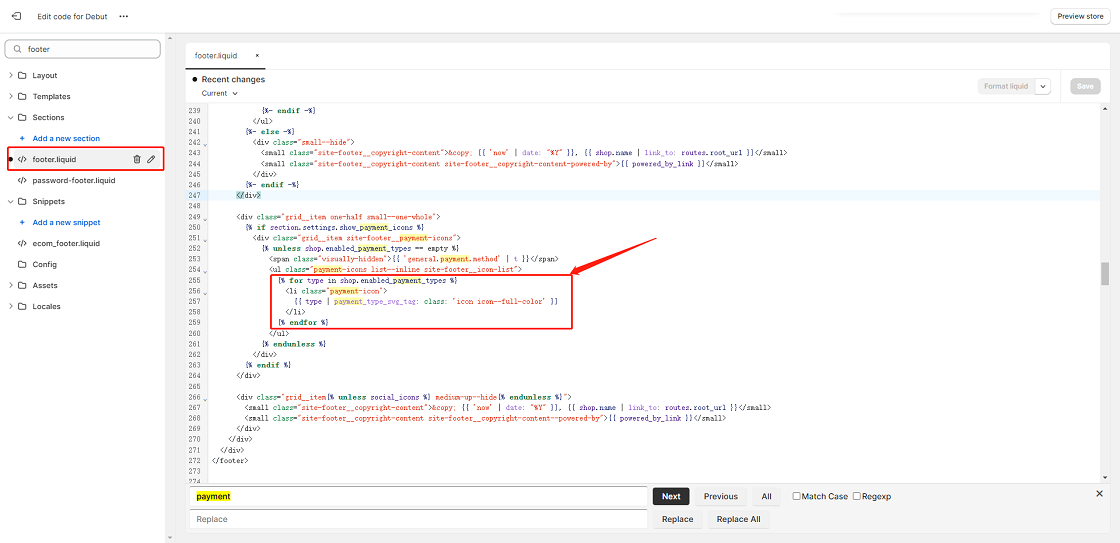The width and height of the screenshot is (1120, 543).
Task: Click into the Replace text field
Action: (418, 519)
